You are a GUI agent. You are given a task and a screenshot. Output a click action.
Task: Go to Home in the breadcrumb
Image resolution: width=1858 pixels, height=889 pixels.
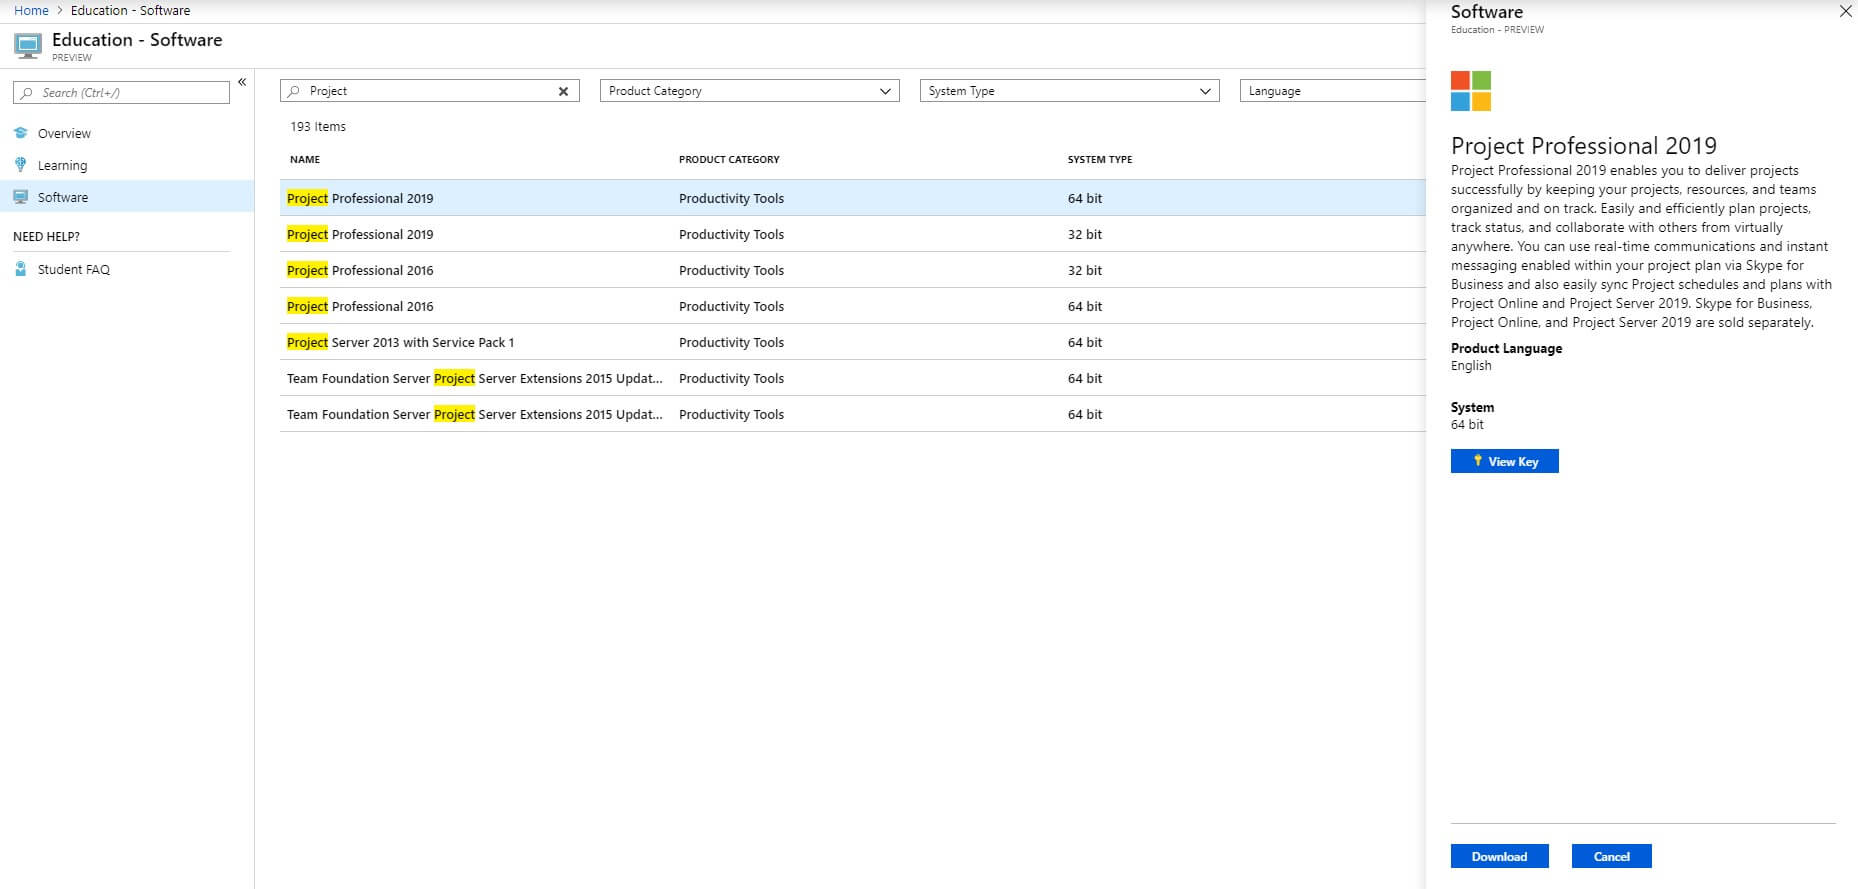click(x=31, y=10)
